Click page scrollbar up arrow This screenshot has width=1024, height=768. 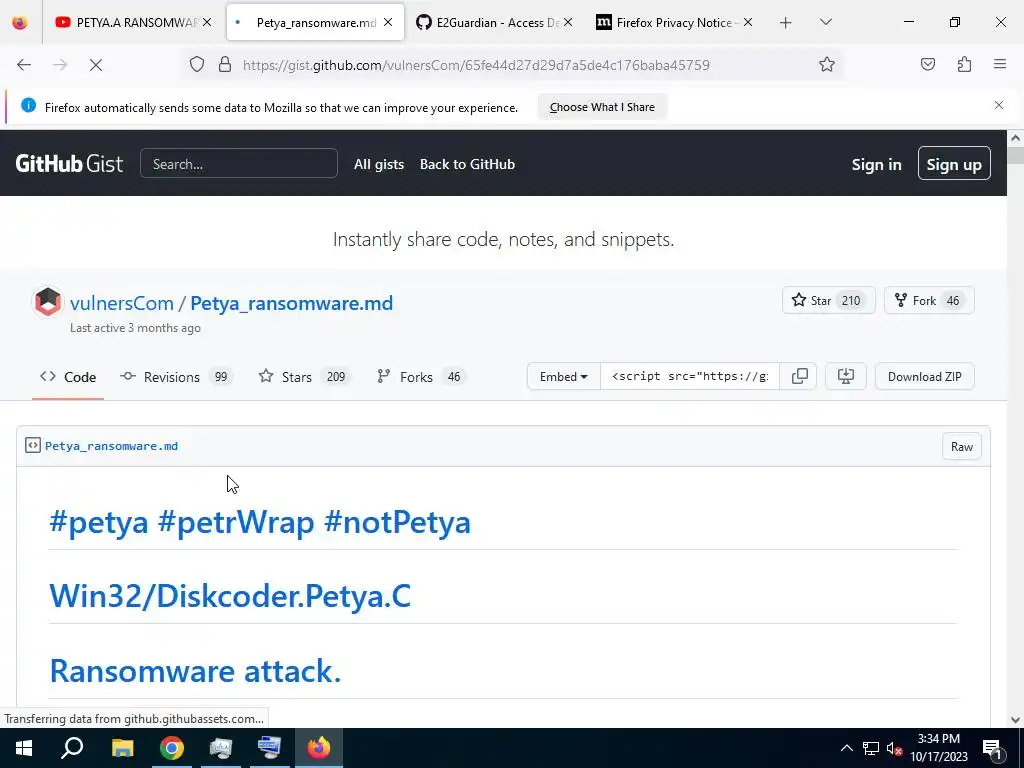(1015, 138)
